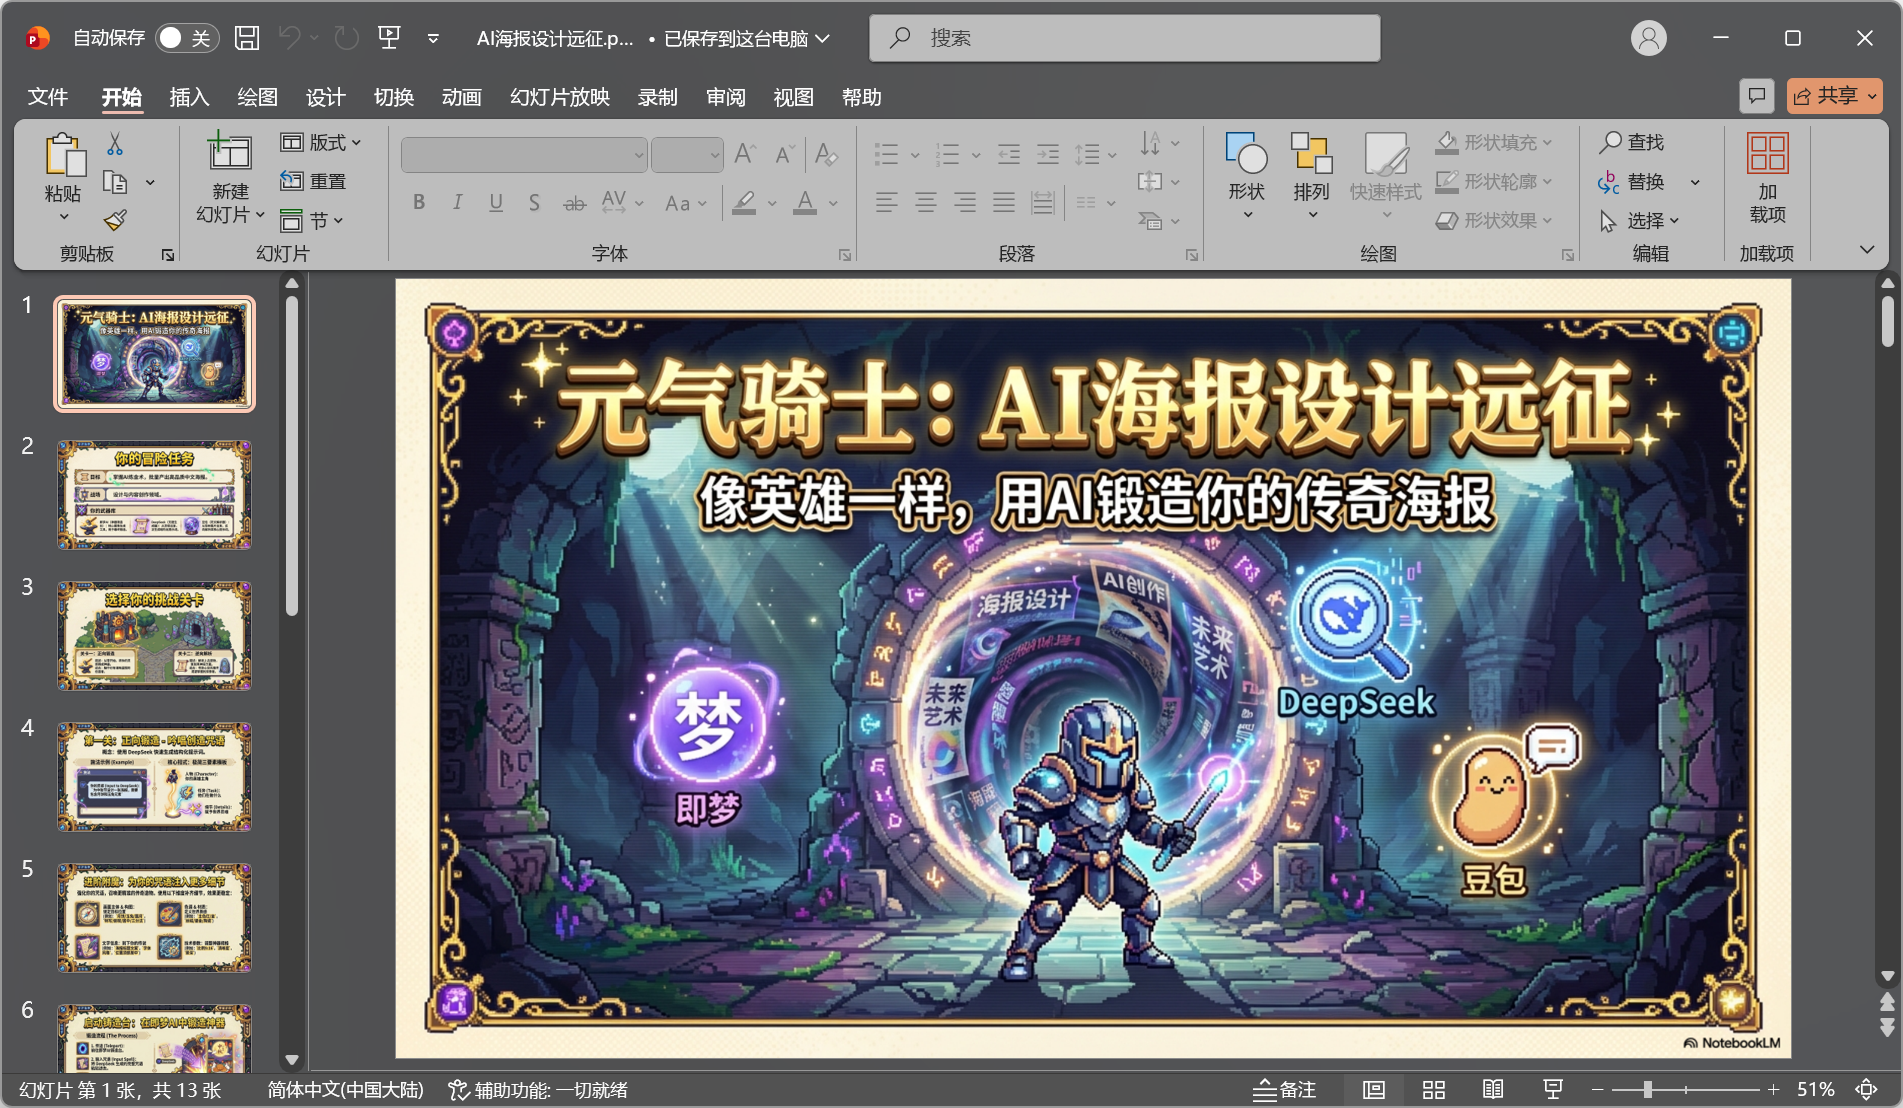Click the Save icon in title bar
Image resolution: width=1903 pixels, height=1108 pixels.
[247, 38]
